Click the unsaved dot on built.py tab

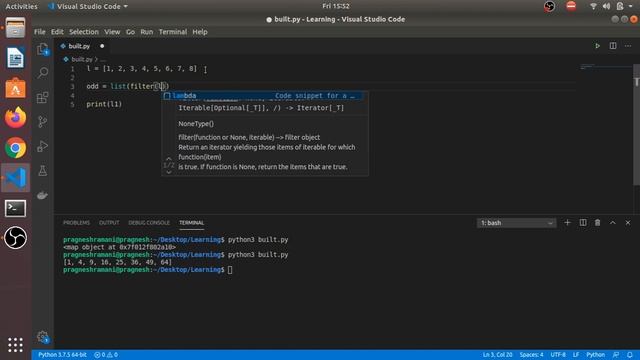(102, 46)
